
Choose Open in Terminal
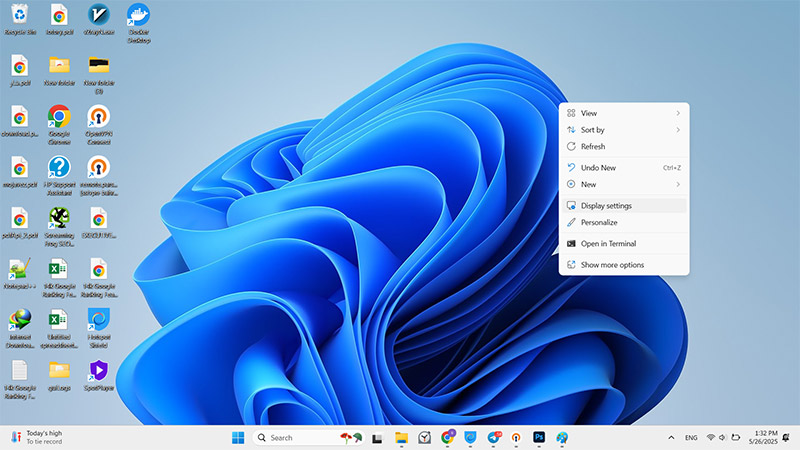pyautogui.click(x=624, y=244)
